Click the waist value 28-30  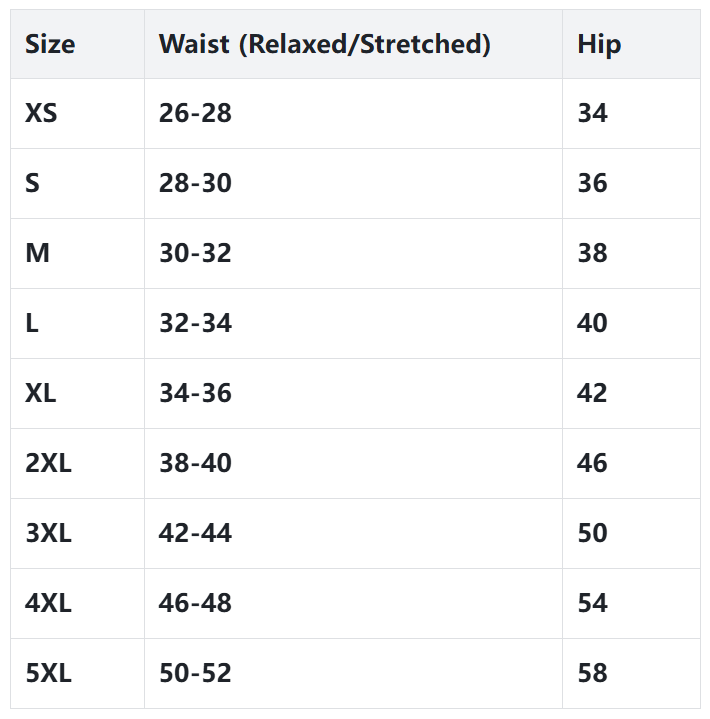[195, 184]
